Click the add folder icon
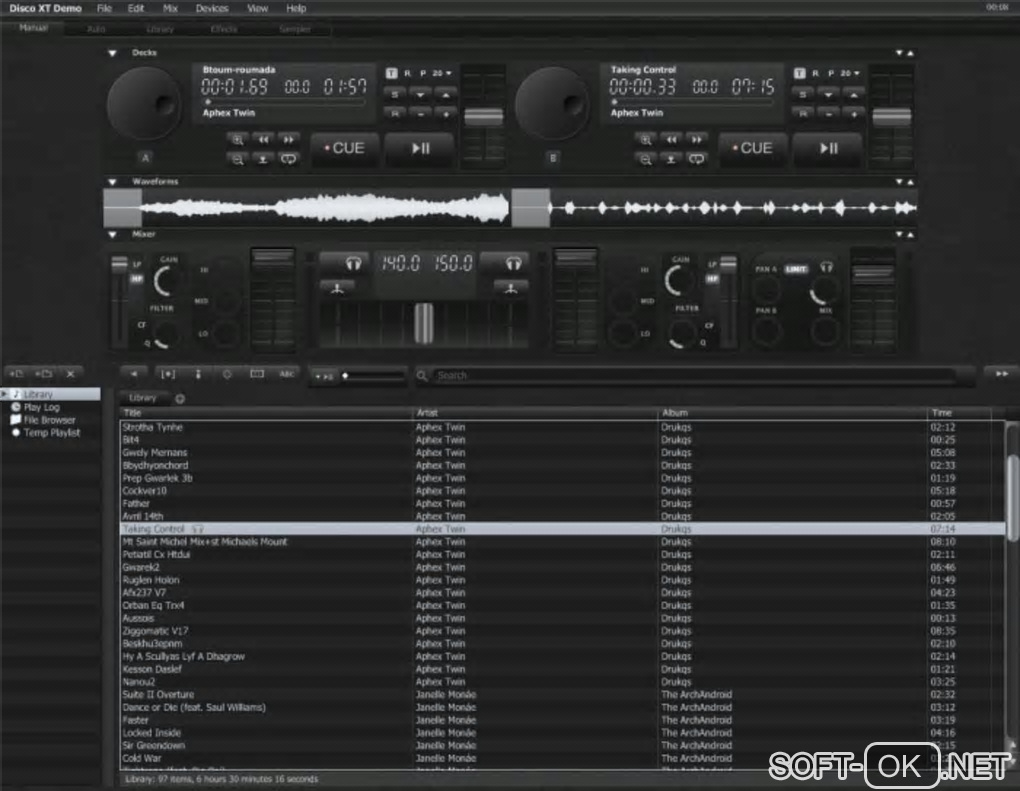 (44, 374)
